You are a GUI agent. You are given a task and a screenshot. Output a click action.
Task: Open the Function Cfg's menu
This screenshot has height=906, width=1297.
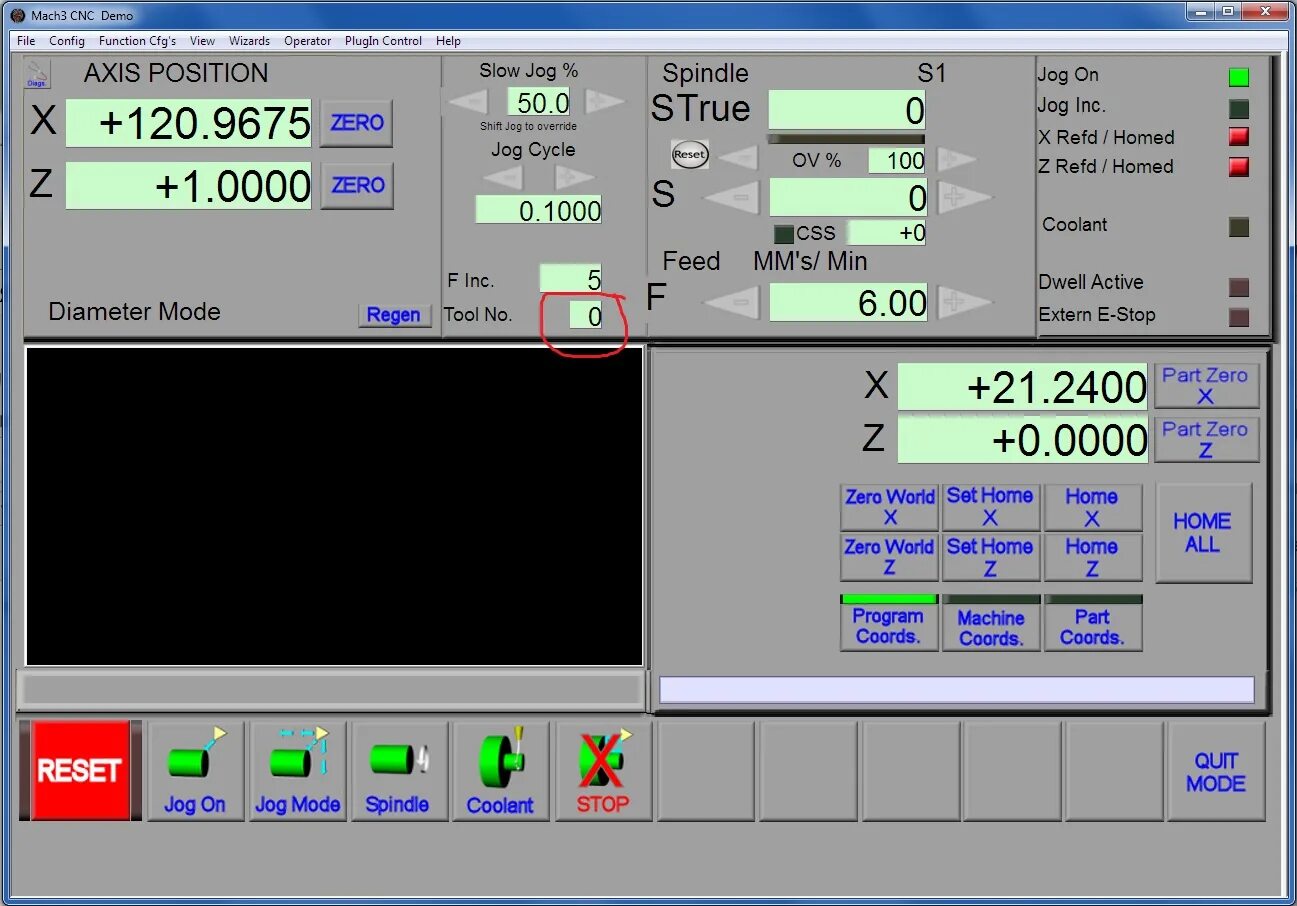137,41
